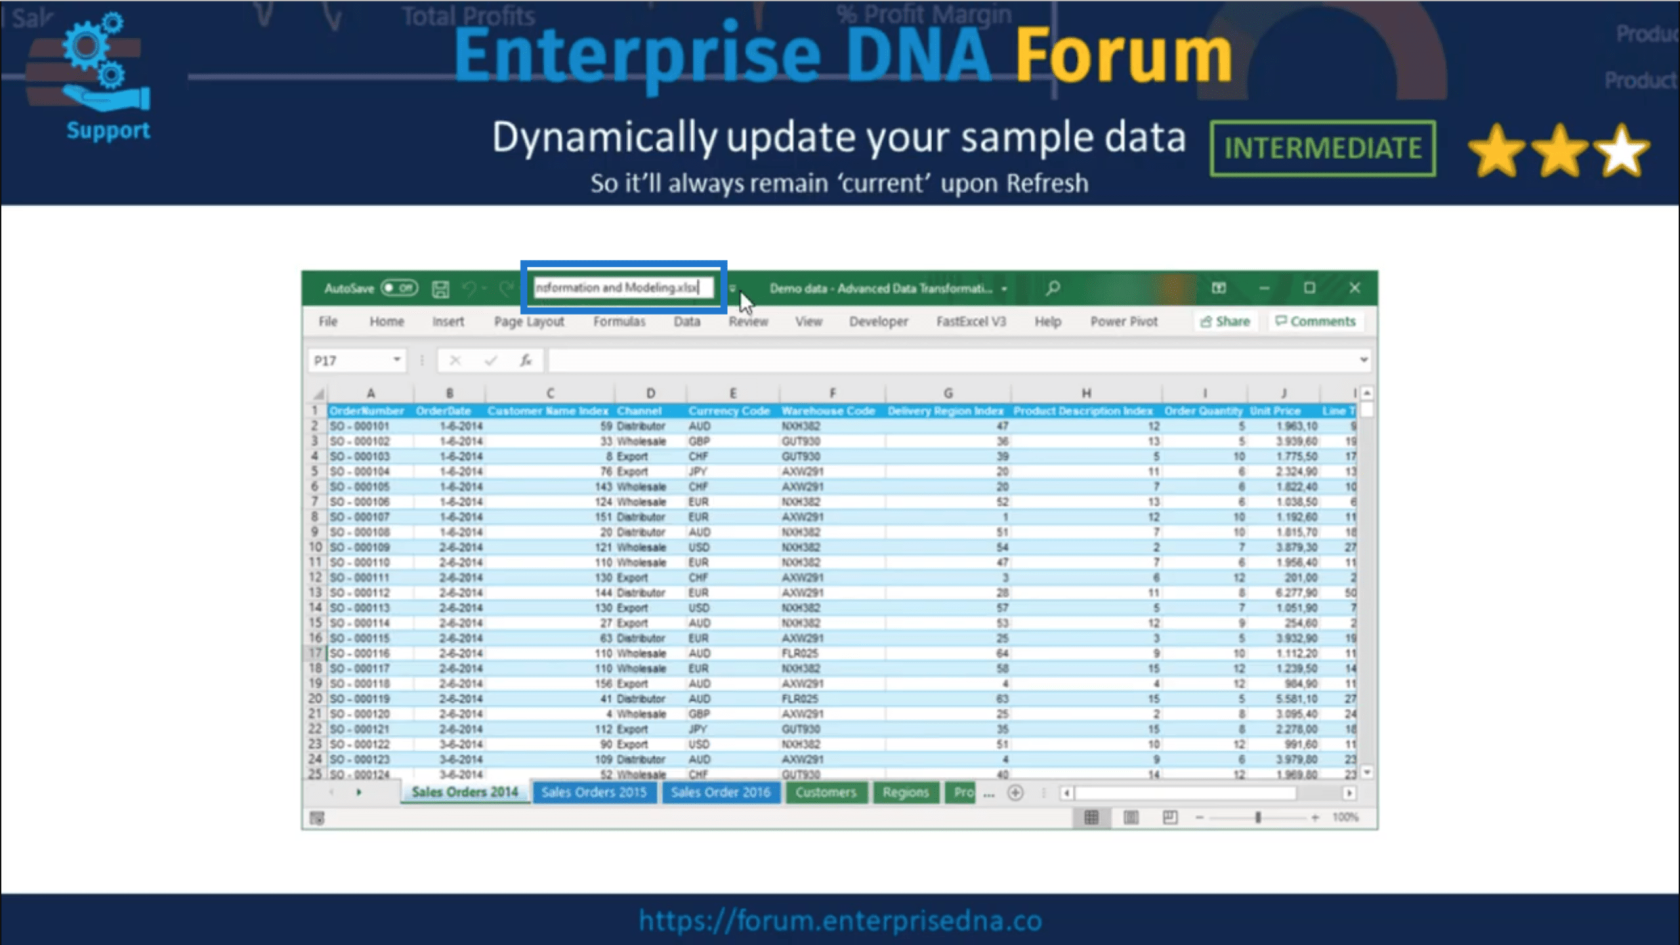This screenshot has height=945, width=1680.
Task: Open the Developer tab
Action: tap(879, 321)
